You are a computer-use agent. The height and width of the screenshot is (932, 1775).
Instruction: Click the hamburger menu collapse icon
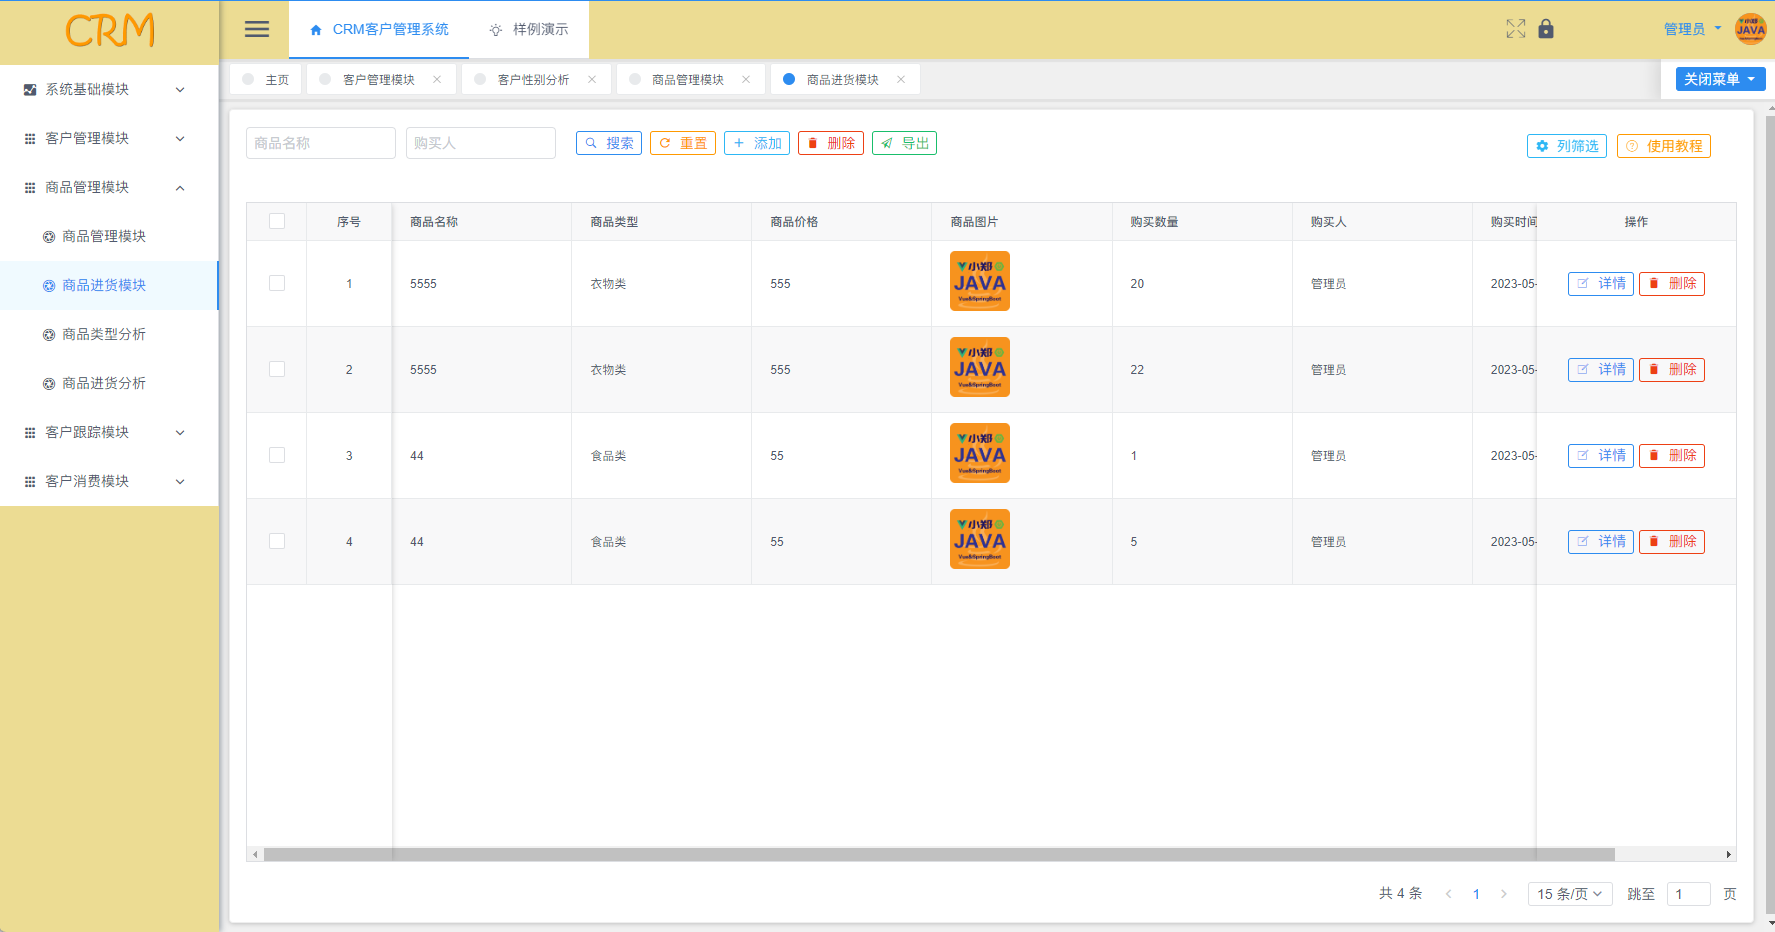257,29
